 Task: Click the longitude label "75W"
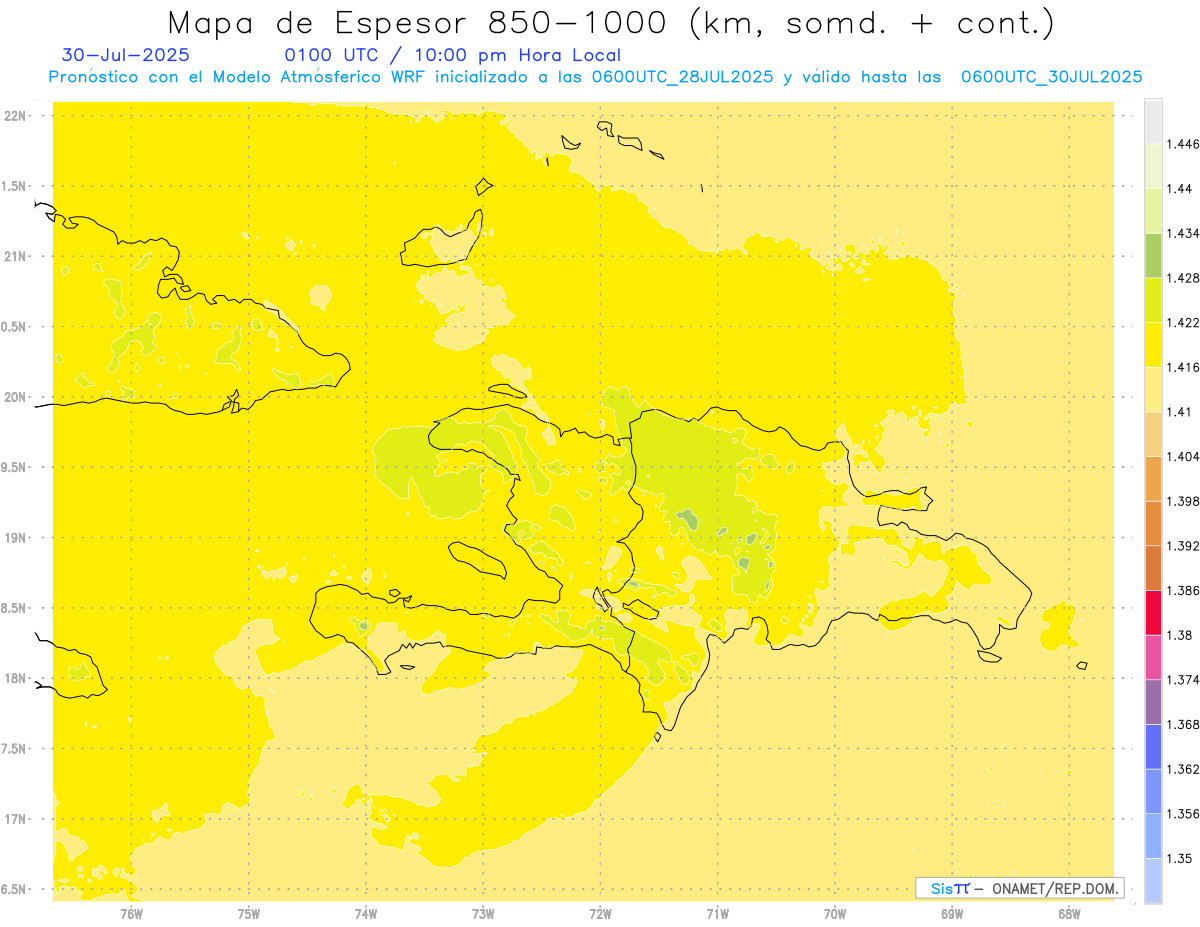coord(249,914)
